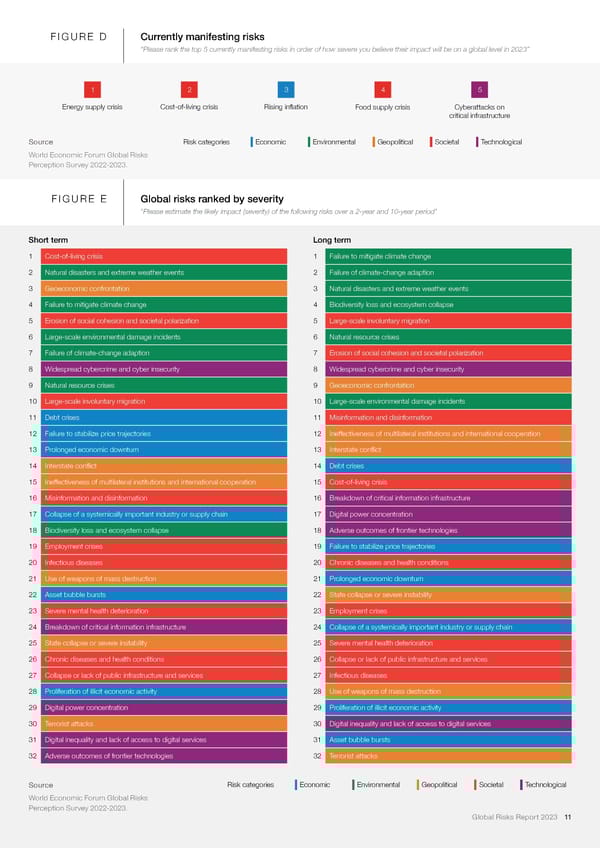Click the Long term column header

coord(332,240)
